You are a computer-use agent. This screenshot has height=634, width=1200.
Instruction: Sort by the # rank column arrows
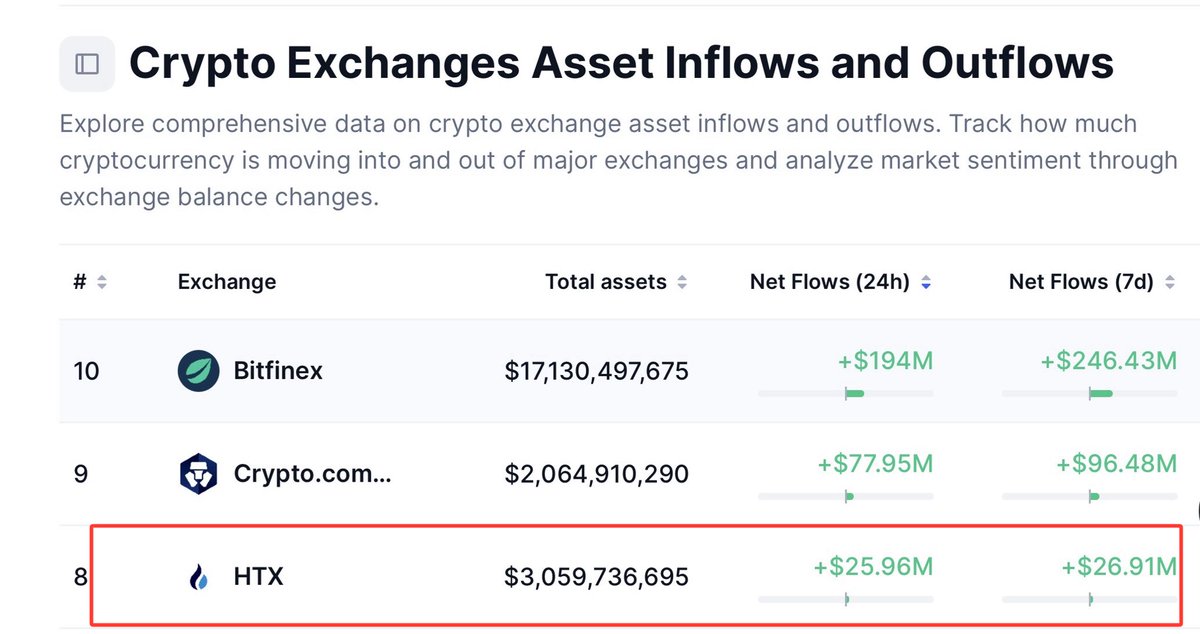pyautogui.click(x=101, y=283)
